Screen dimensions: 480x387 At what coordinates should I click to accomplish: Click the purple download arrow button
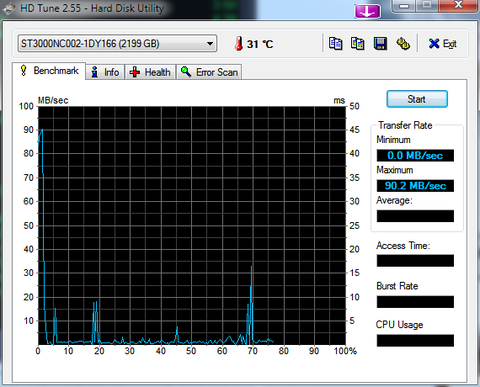[x=367, y=12]
